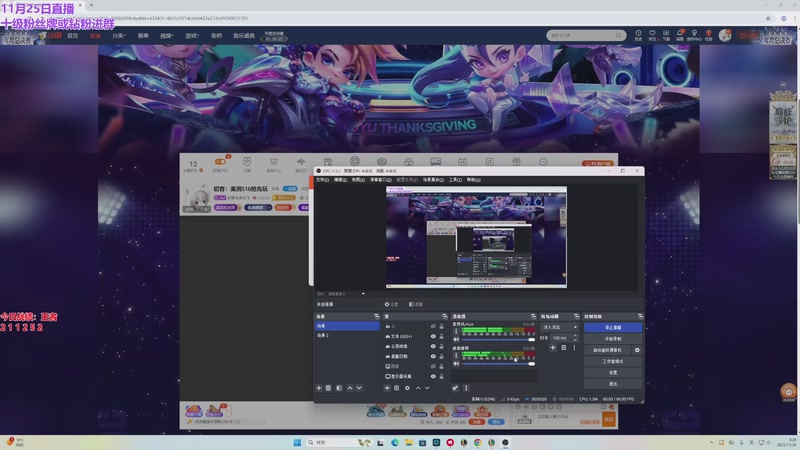The height and width of the screenshot is (450, 800).
Task: Open scene filters icon in Scenes toolbar
Action: [x=339, y=388]
